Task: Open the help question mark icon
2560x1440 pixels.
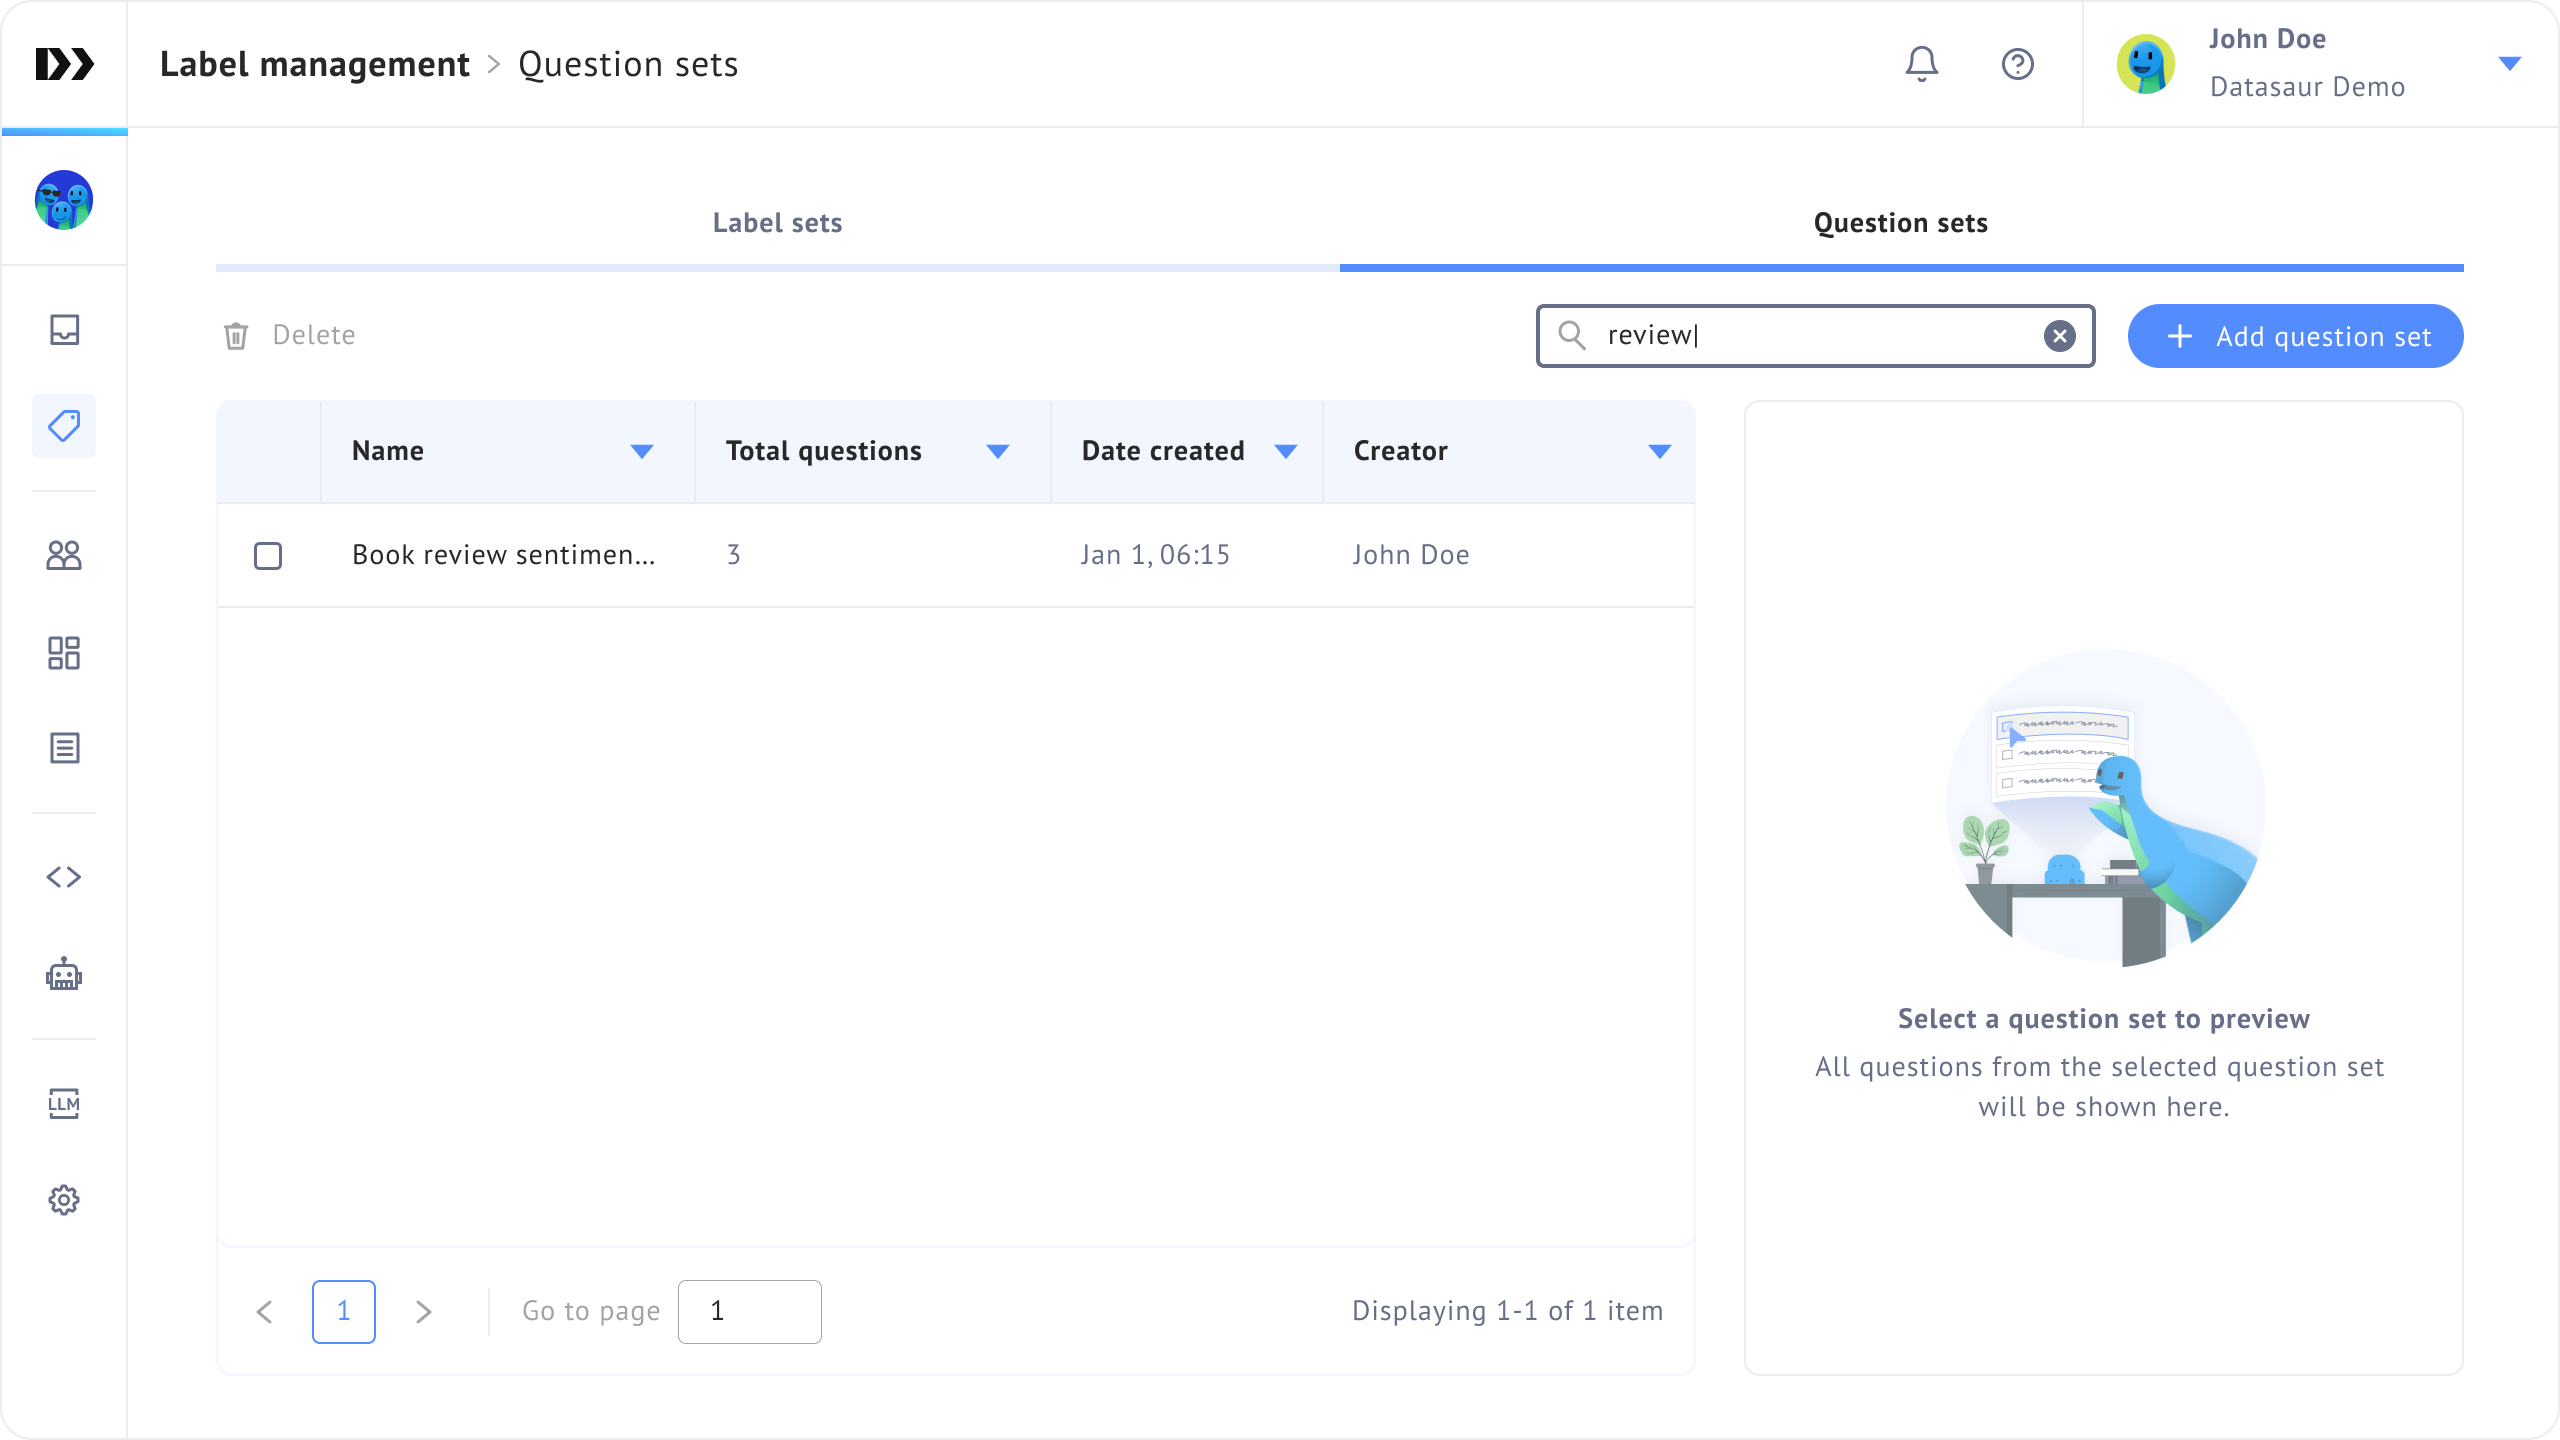Action: 2017,64
